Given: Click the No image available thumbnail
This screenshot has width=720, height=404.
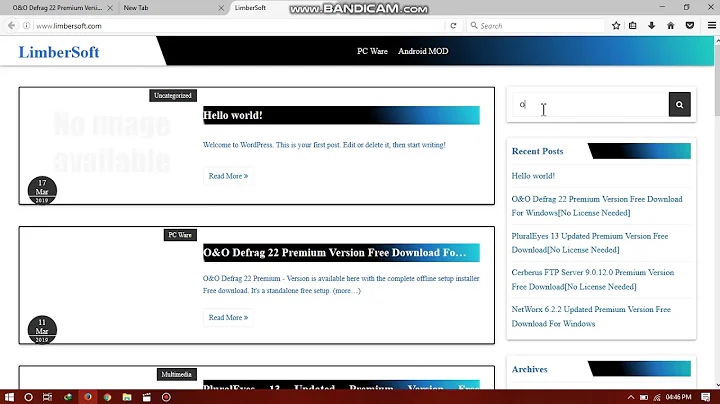Looking at the screenshot, I should [x=112, y=142].
